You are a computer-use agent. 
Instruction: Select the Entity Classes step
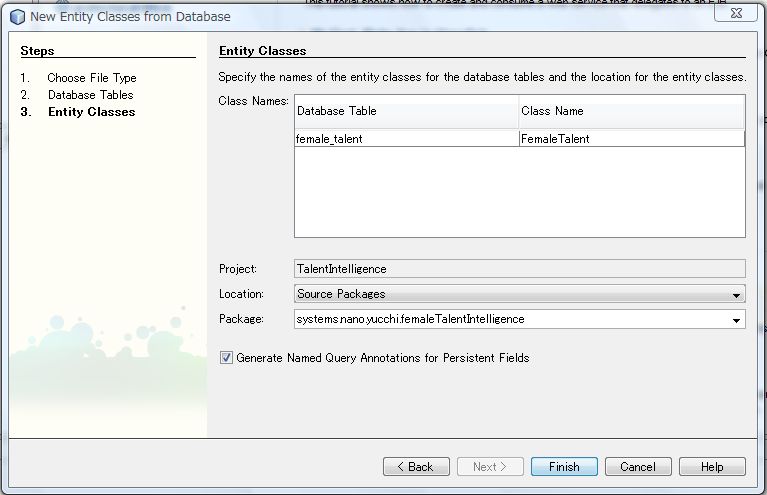click(91, 112)
